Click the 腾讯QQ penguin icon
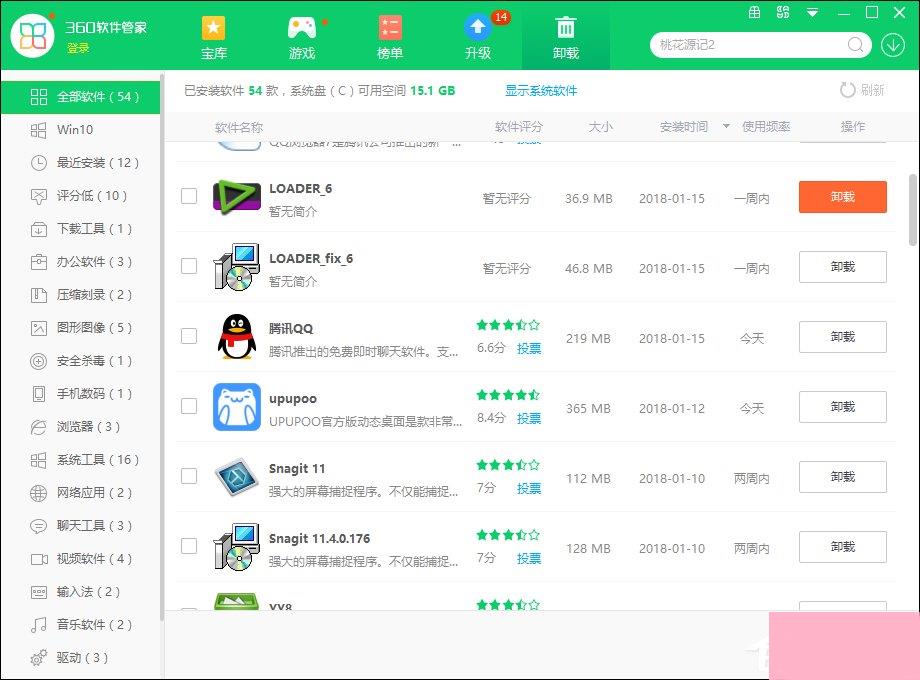This screenshot has width=920, height=680. coord(236,337)
